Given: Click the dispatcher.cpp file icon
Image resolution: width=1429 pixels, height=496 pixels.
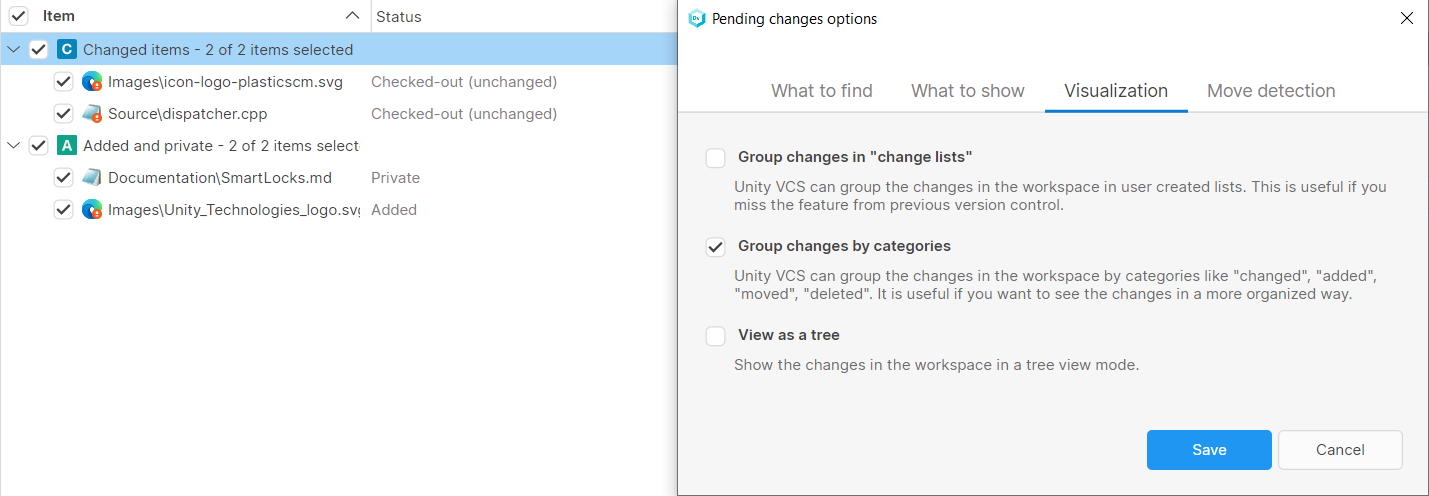Looking at the screenshot, I should point(92,114).
